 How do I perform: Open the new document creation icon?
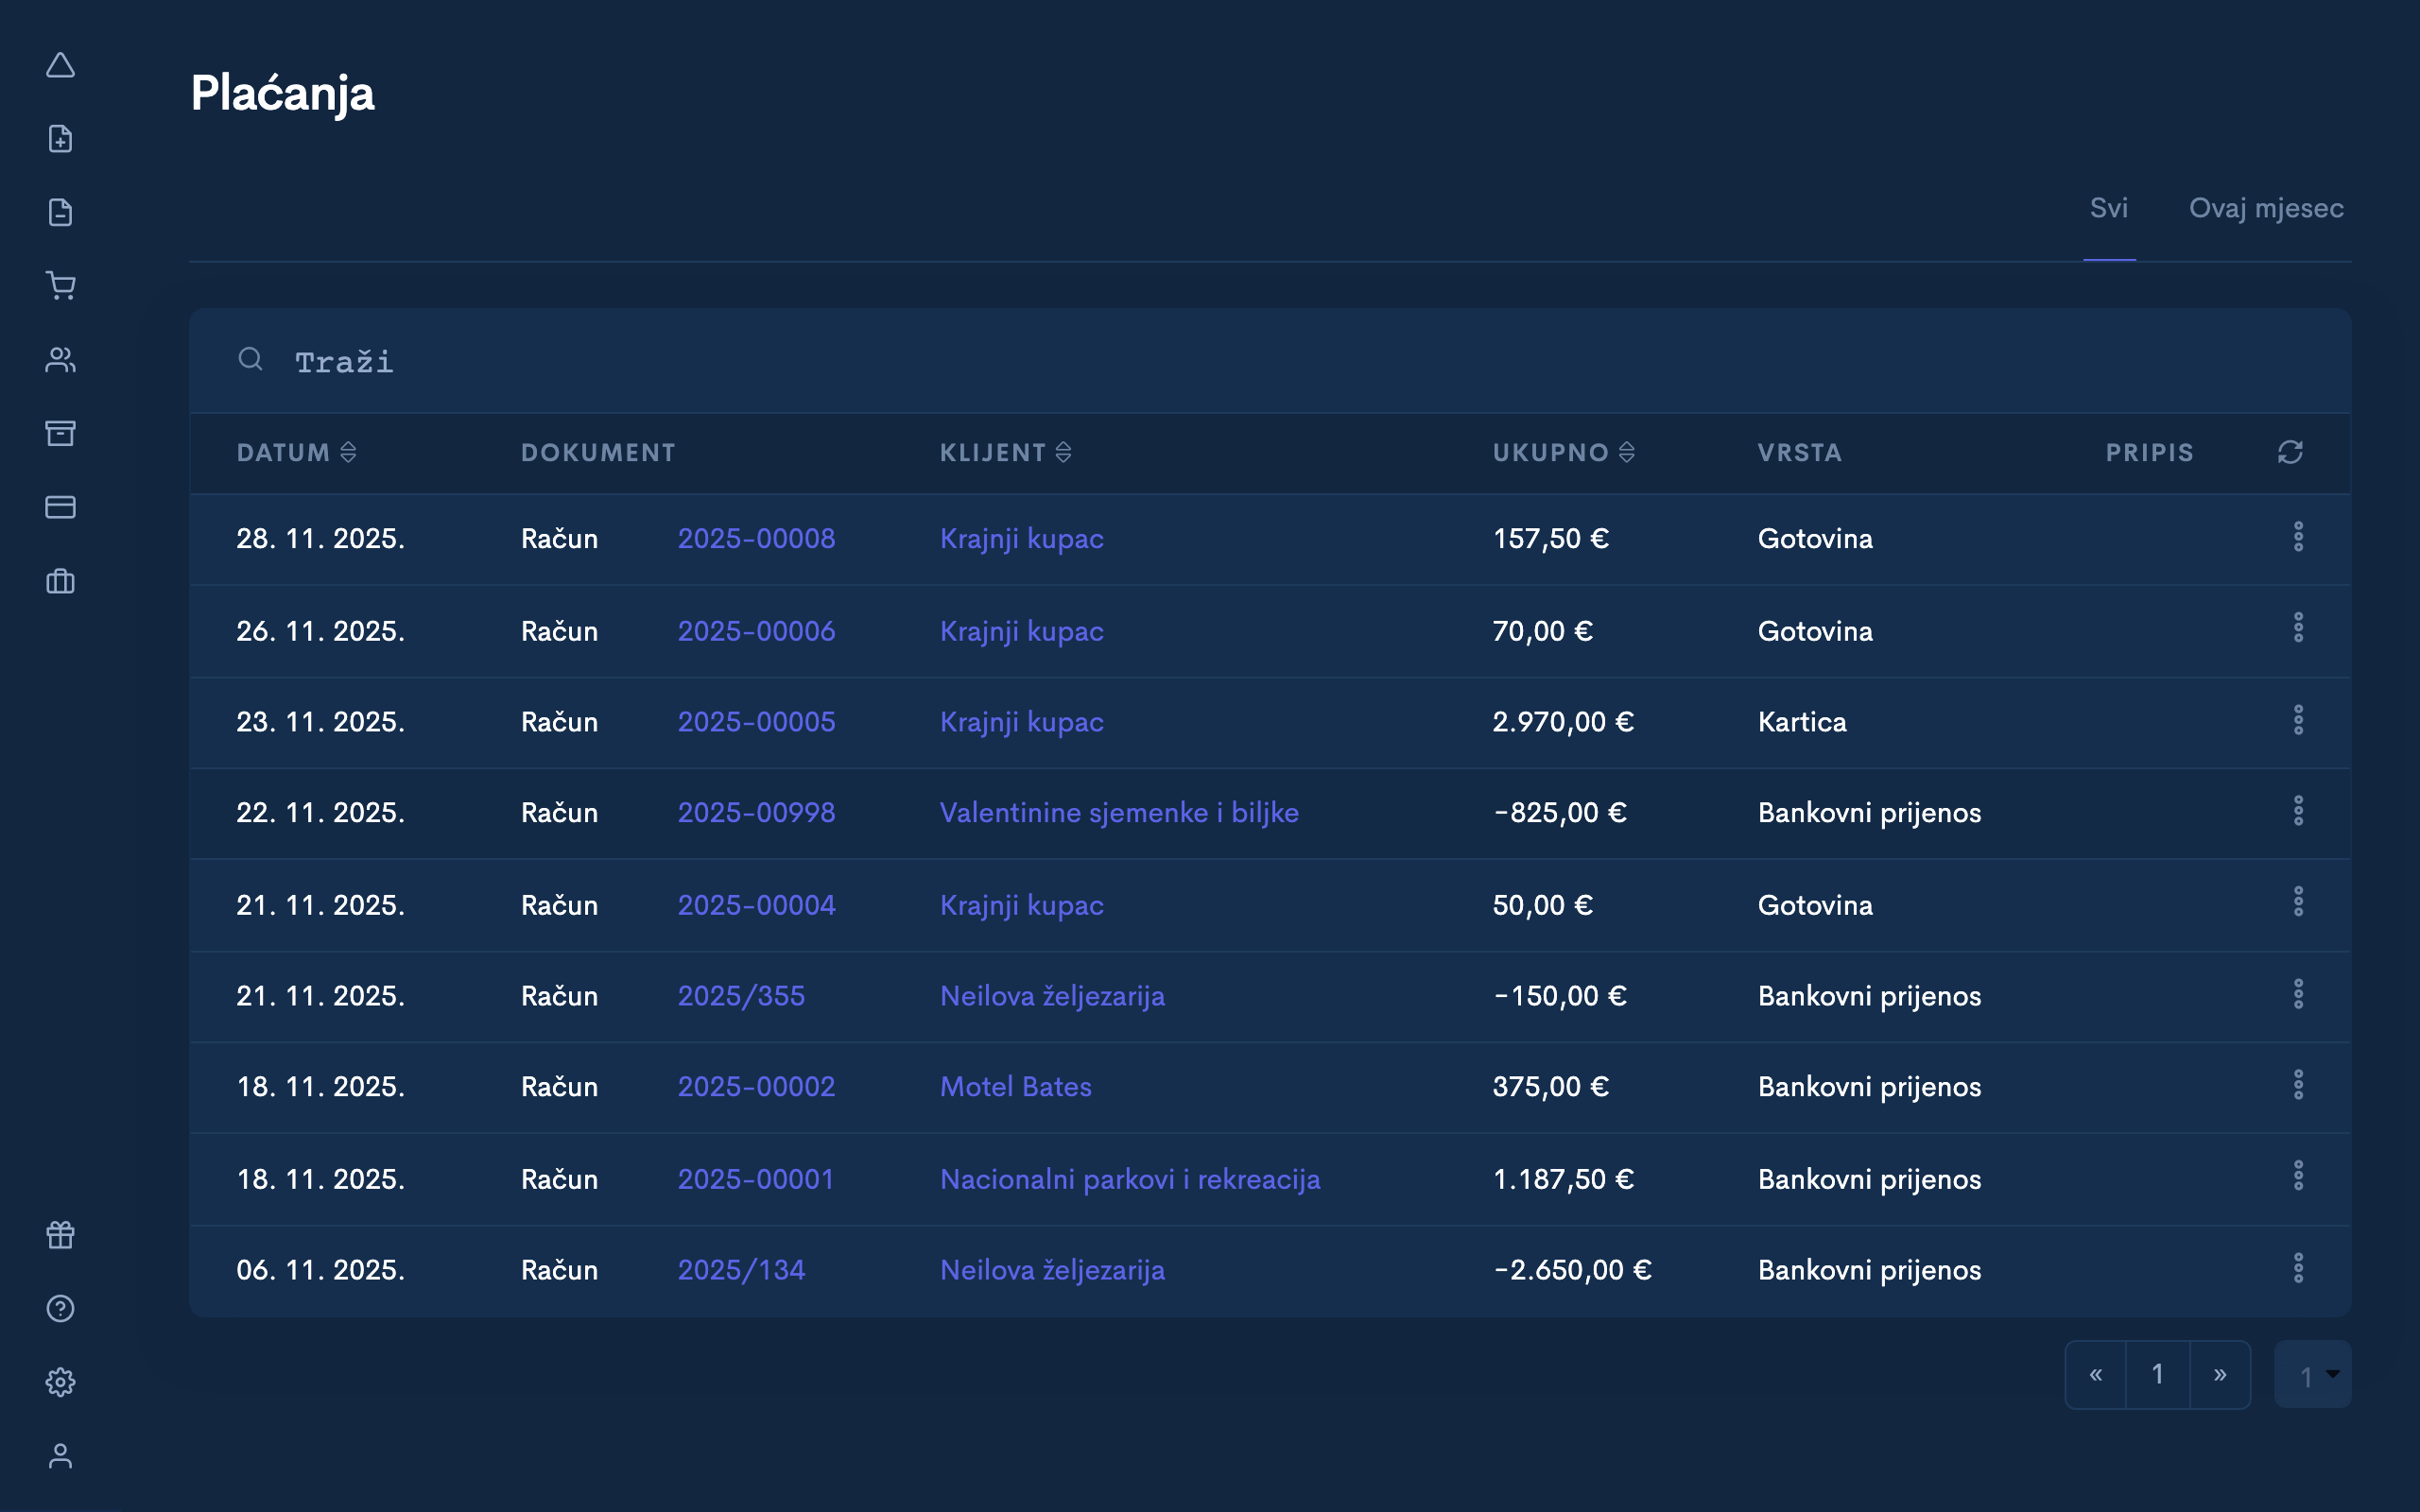click(60, 138)
